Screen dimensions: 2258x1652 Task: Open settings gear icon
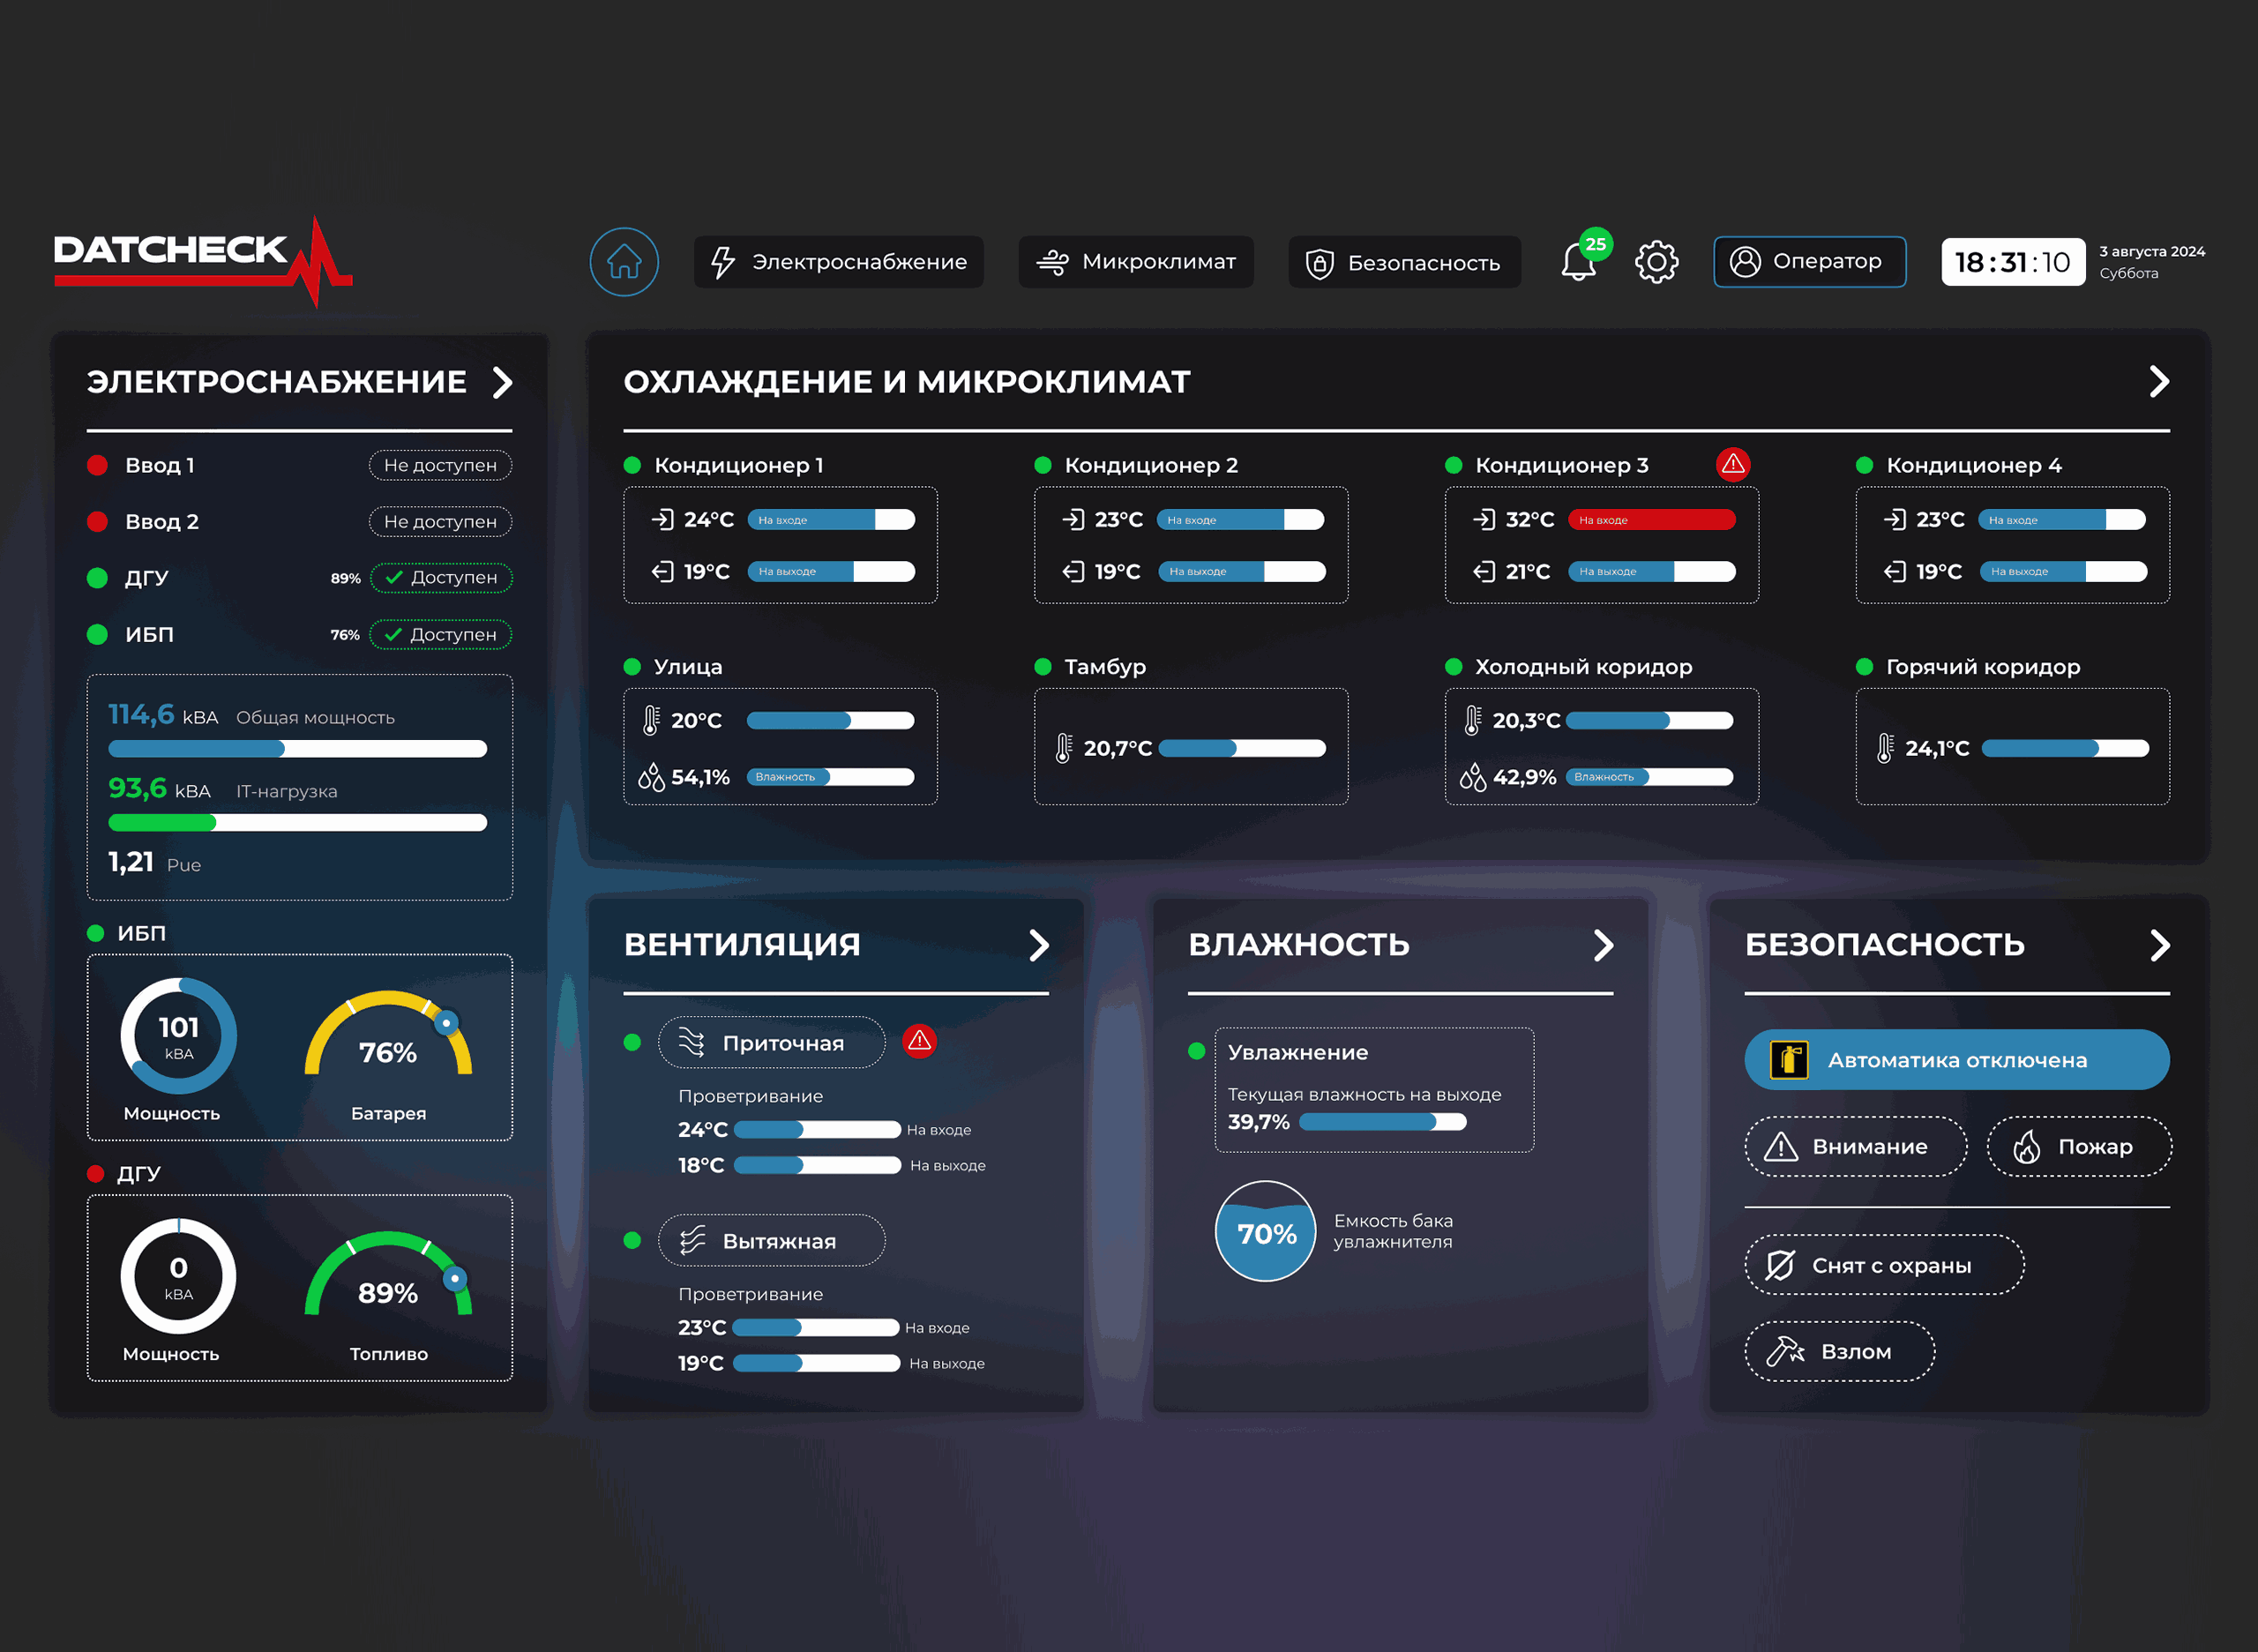(x=1656, y=262)
